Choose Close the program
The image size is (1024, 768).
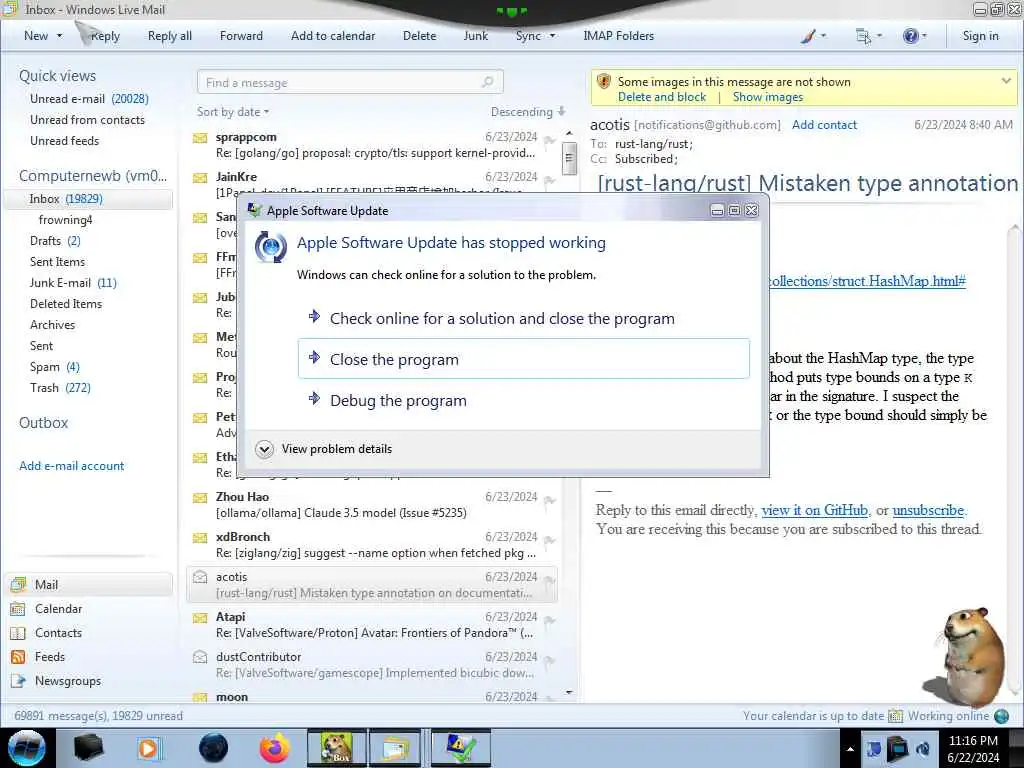coord(524,359)
